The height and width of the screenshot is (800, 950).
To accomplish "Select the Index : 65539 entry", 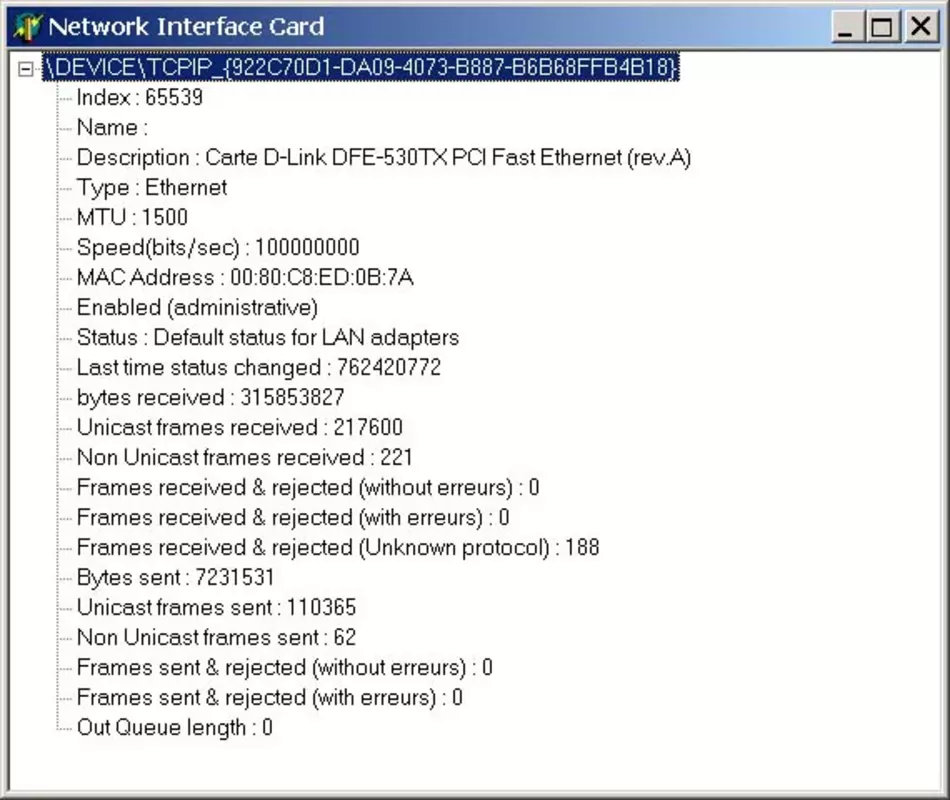I will pyautogui.click(x=139, y=97).
